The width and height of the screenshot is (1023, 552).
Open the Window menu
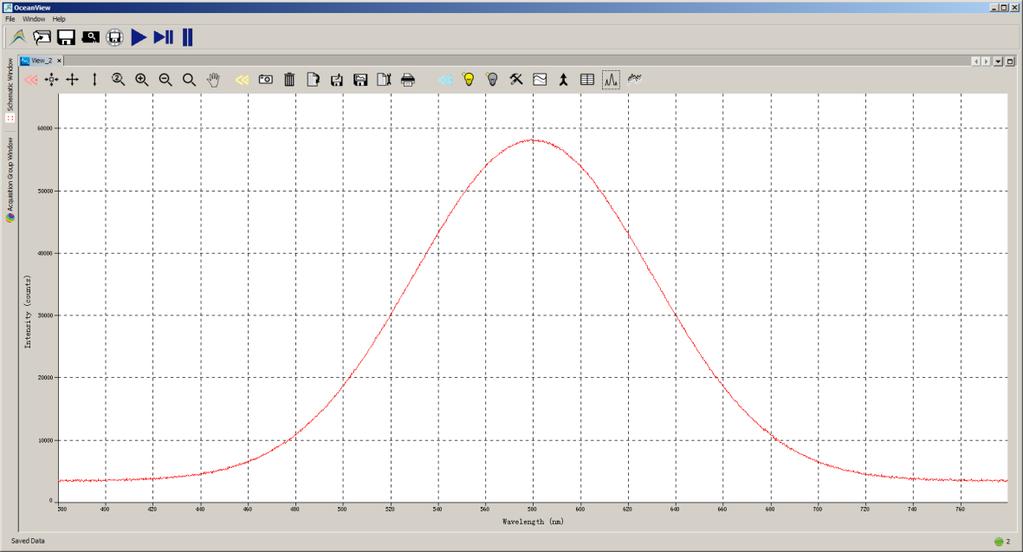34,19
